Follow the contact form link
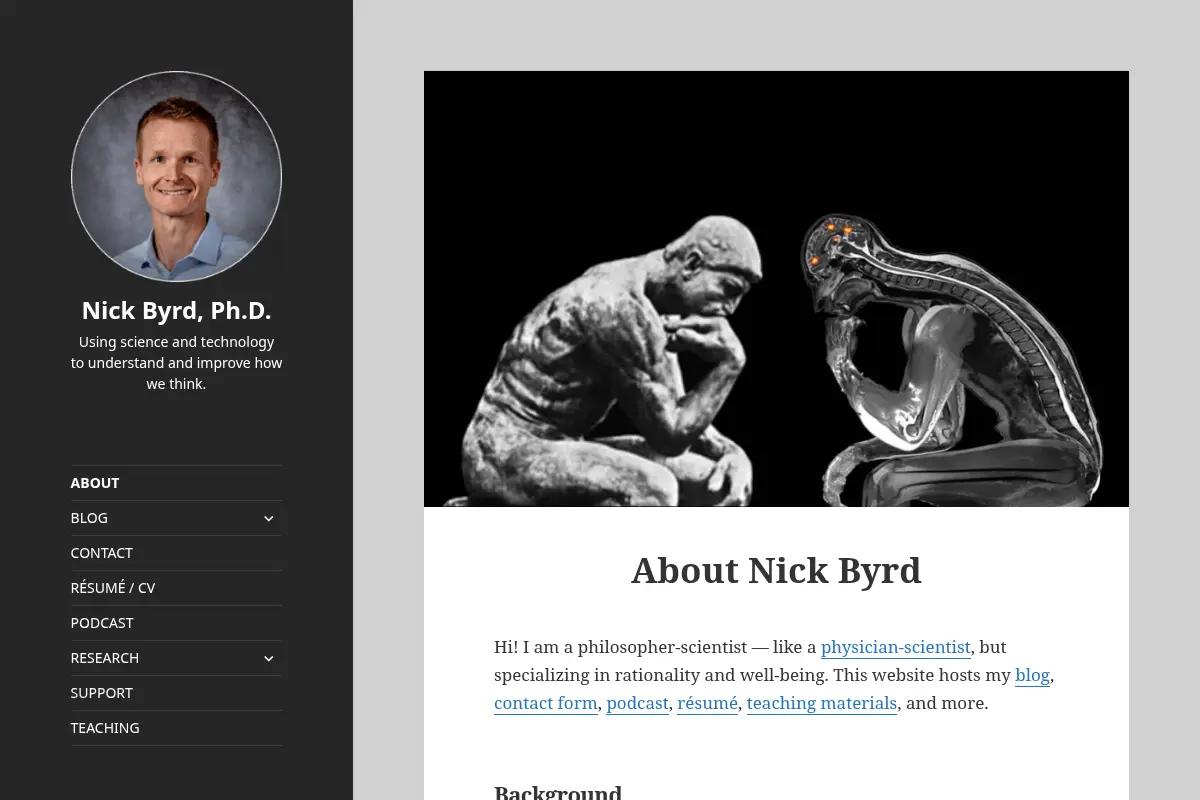The image size is (1200, 800). pyautogui.click(x=546, y=703)
